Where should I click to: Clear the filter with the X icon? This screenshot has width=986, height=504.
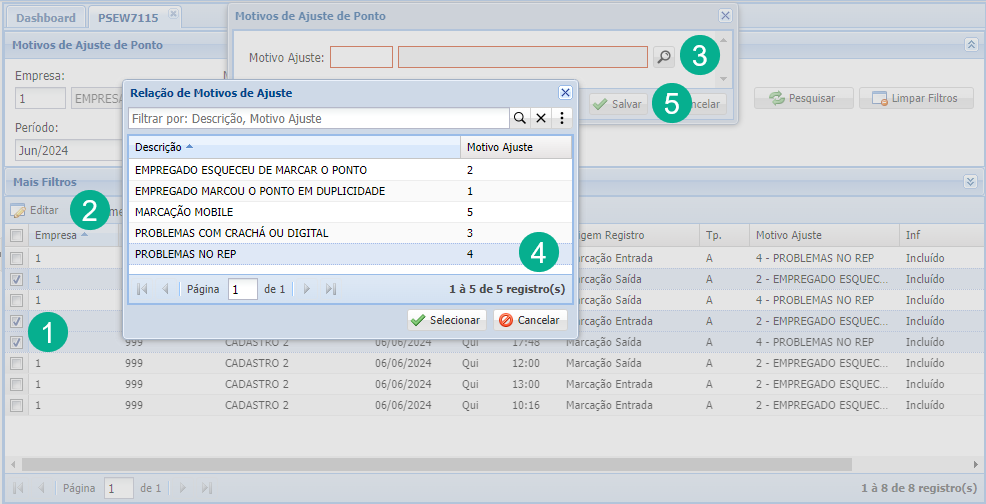[x=541, y=118]
